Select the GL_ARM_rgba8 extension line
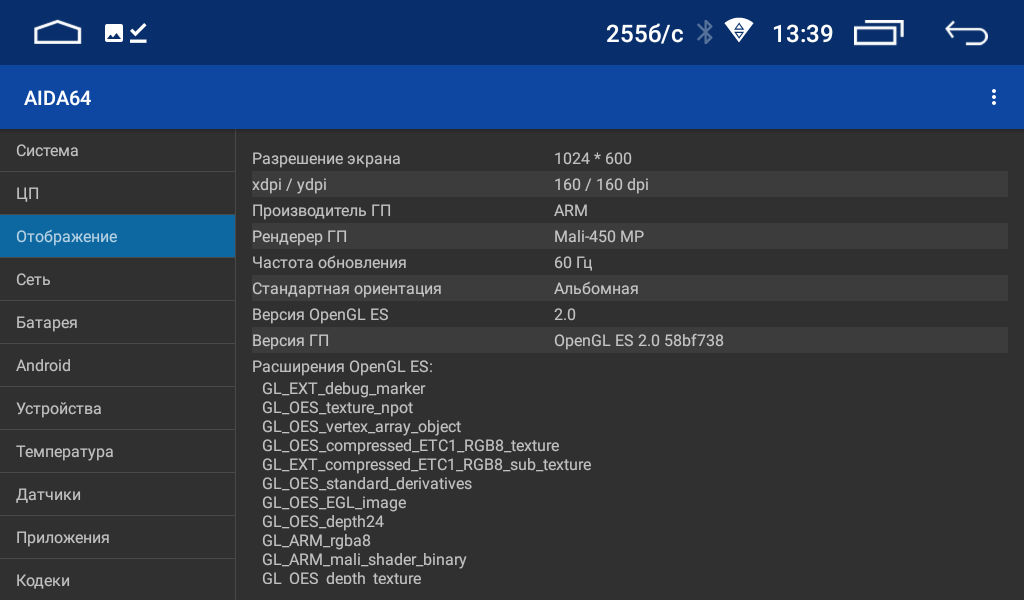Screen dimensions: 1024x600 pyautogui.click(x=316, y=541)
